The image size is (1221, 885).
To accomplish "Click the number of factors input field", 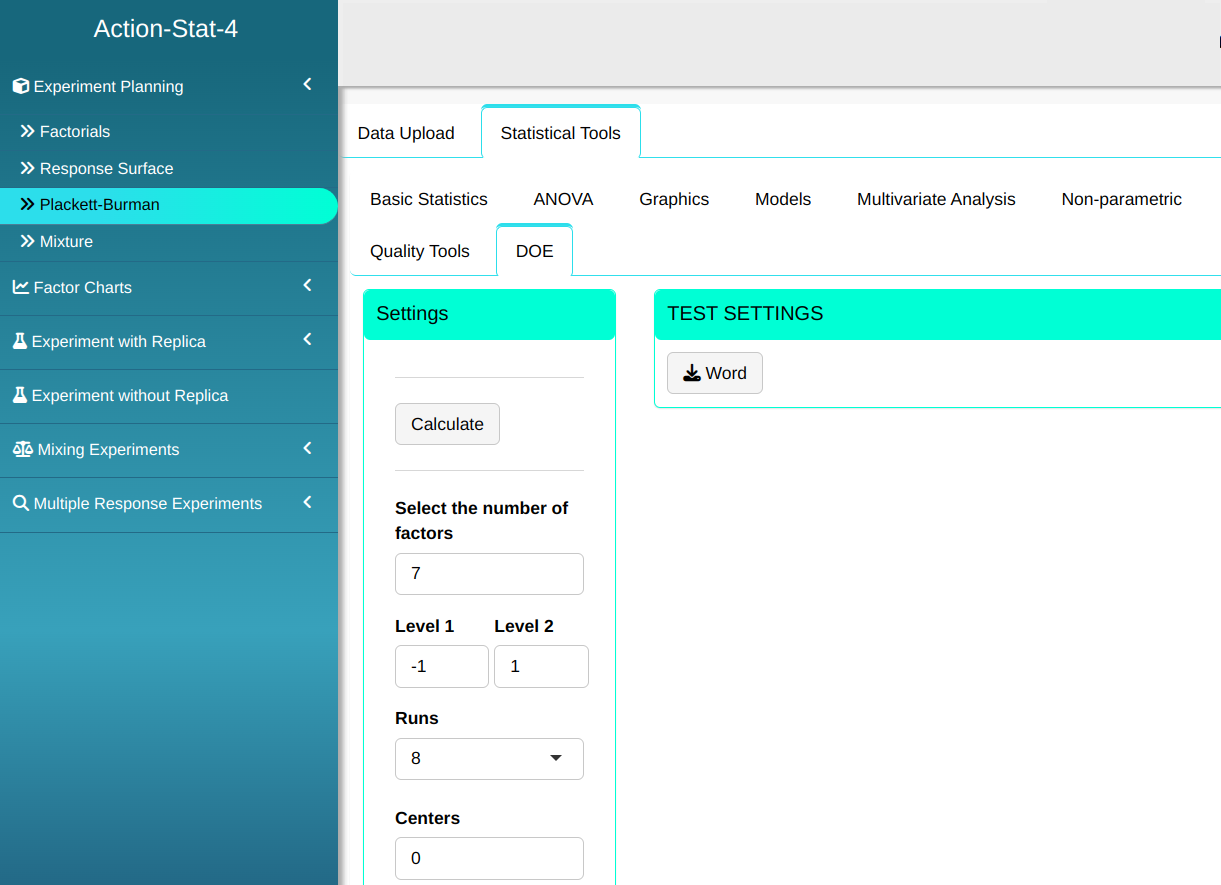I will point(489,574).
